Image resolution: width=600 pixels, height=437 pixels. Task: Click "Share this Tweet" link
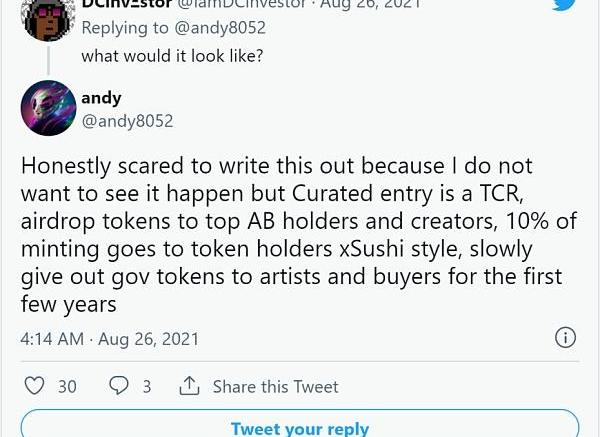tap(275, 386)
